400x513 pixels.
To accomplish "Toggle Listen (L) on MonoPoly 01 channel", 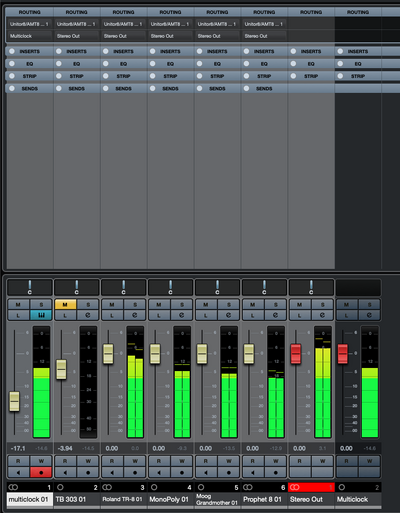I will pyautogui.click(x=159, y=315).
